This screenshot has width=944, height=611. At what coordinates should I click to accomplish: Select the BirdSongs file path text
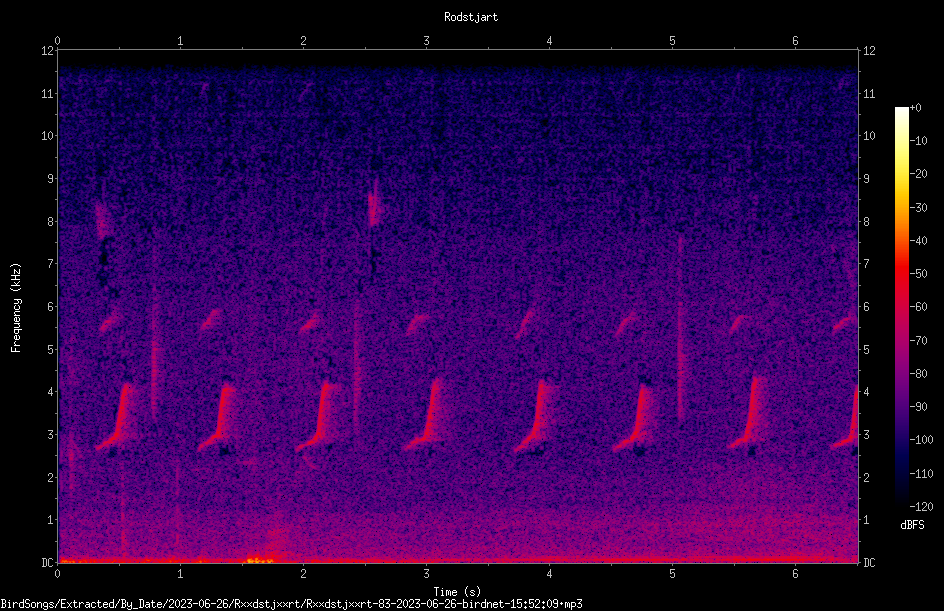pyautogui.click(x=291, y=604)
